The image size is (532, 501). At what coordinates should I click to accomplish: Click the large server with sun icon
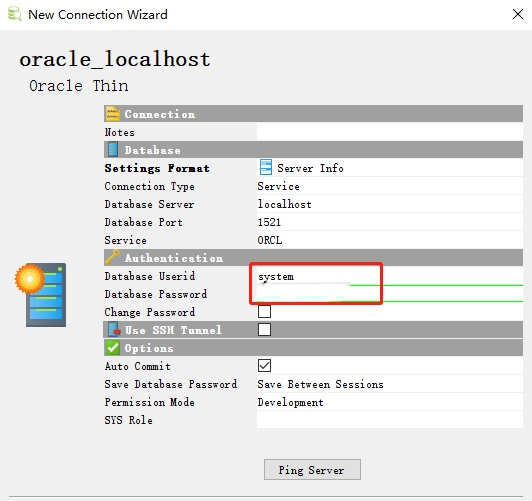pyautogui.click(x=41, y=295)
